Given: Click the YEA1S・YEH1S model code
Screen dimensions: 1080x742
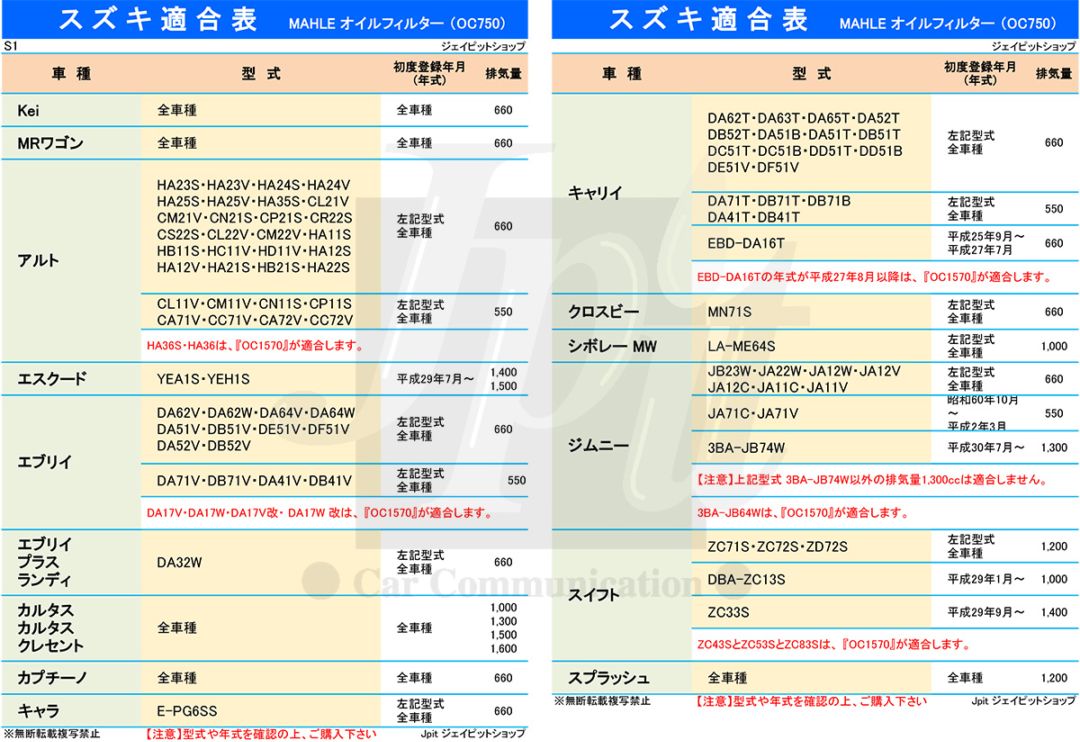Looking at the screenshot, I should click(x=203, y=379).
